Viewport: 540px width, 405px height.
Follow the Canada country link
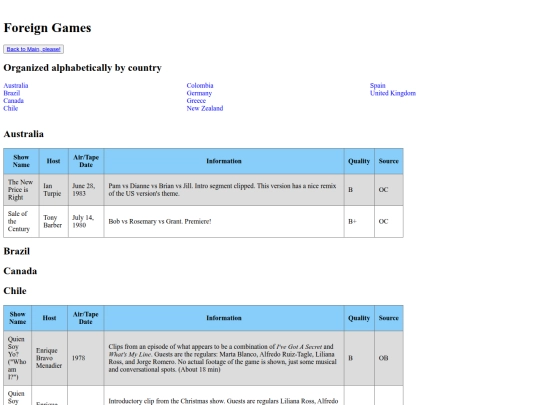pos(13,101)
